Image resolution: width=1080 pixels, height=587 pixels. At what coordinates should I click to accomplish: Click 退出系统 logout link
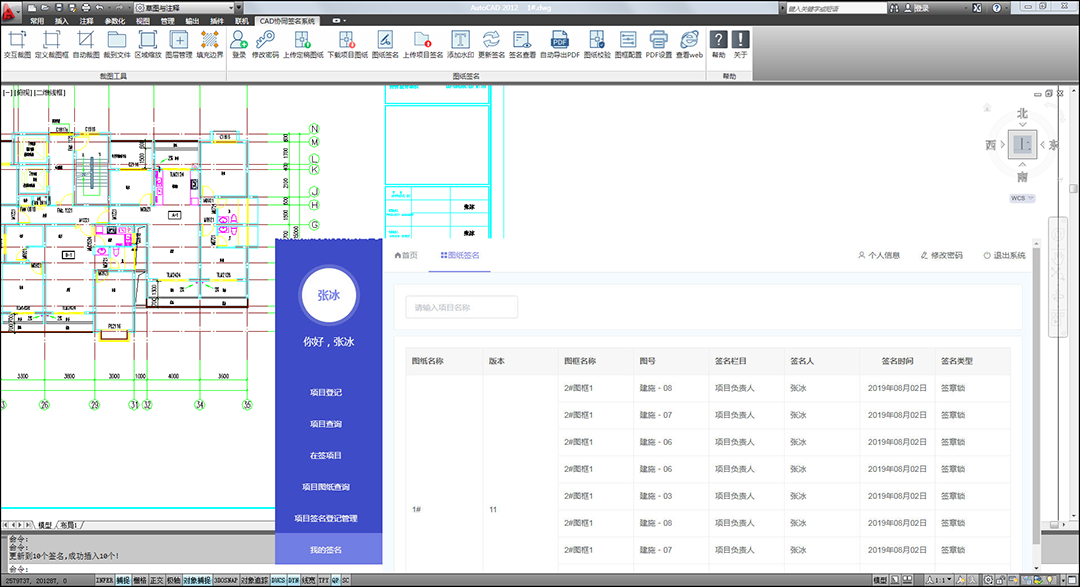pos(1004,255)
